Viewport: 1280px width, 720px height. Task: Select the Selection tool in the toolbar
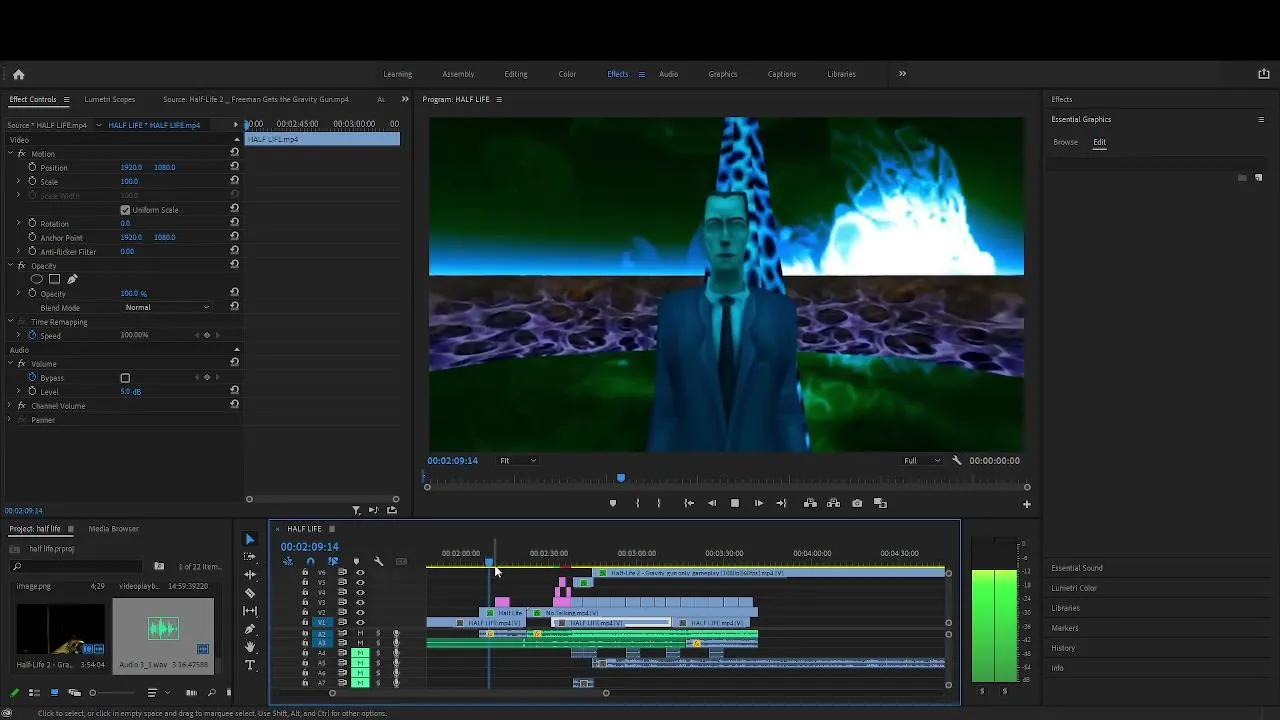(250, 539)
